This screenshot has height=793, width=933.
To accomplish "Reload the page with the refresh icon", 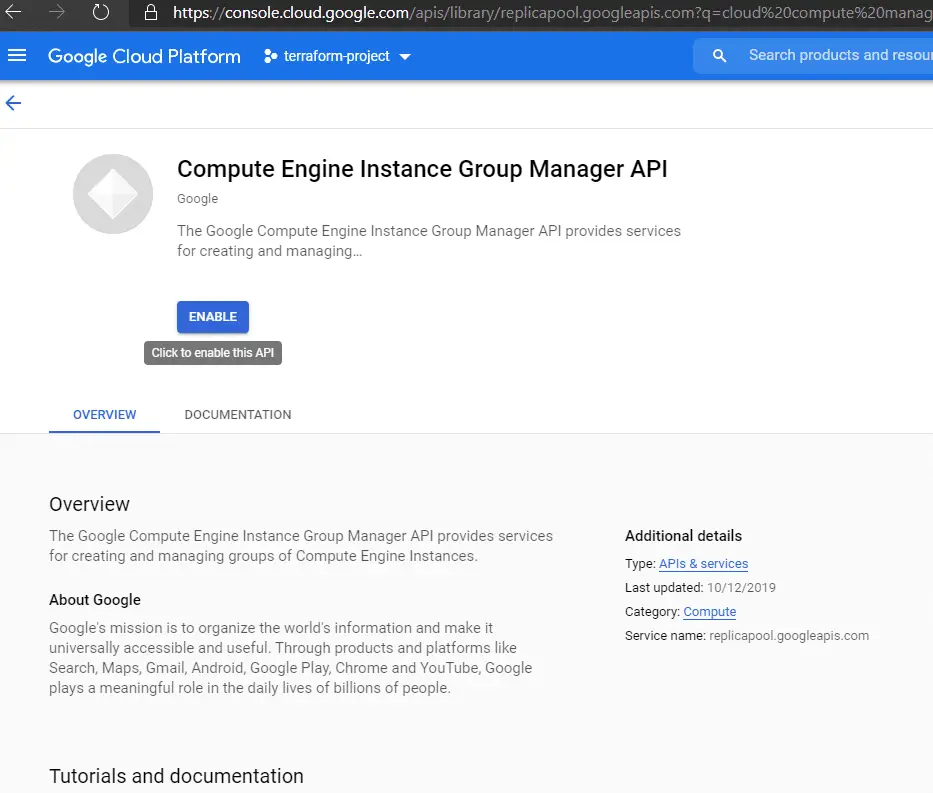I will coord(100,12).
